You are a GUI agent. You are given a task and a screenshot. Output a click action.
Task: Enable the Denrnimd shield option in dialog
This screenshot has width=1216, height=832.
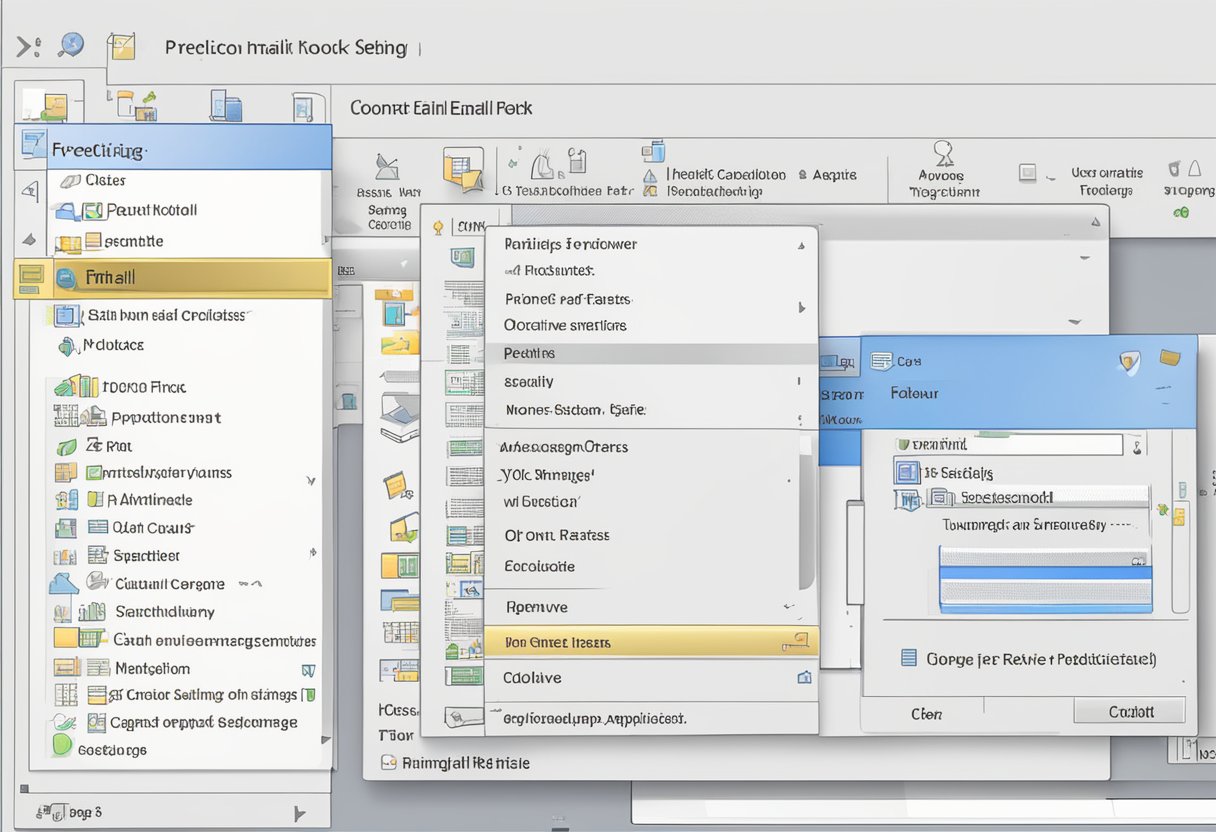pyautogui.click(x=906, y=443)
